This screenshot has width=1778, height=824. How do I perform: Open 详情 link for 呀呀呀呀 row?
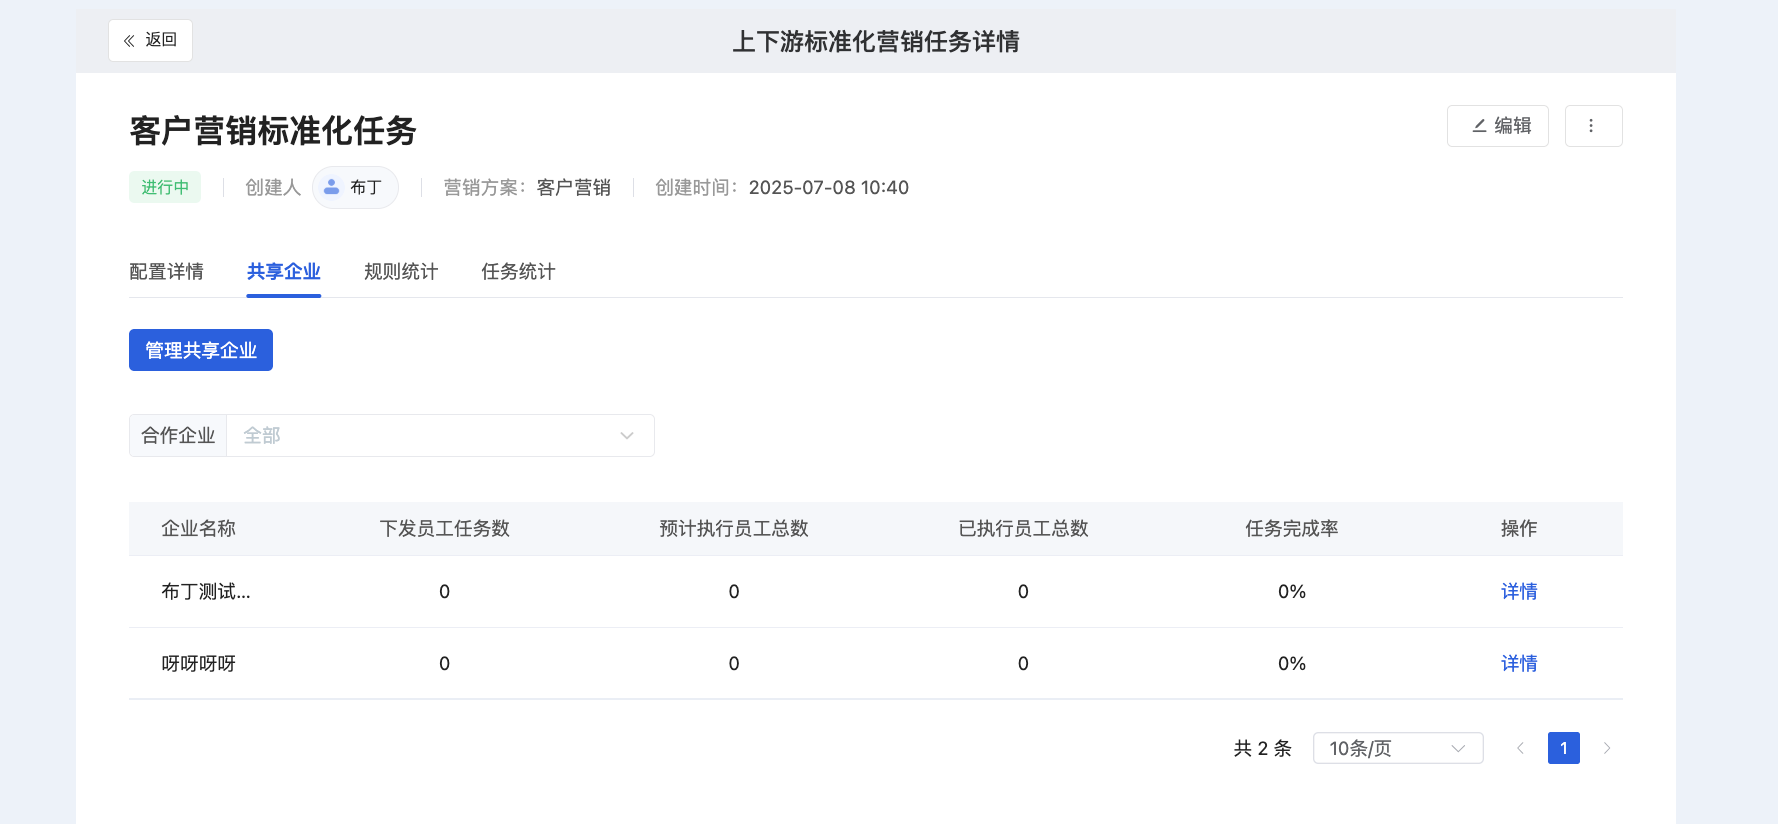(x=1519, y=663)
